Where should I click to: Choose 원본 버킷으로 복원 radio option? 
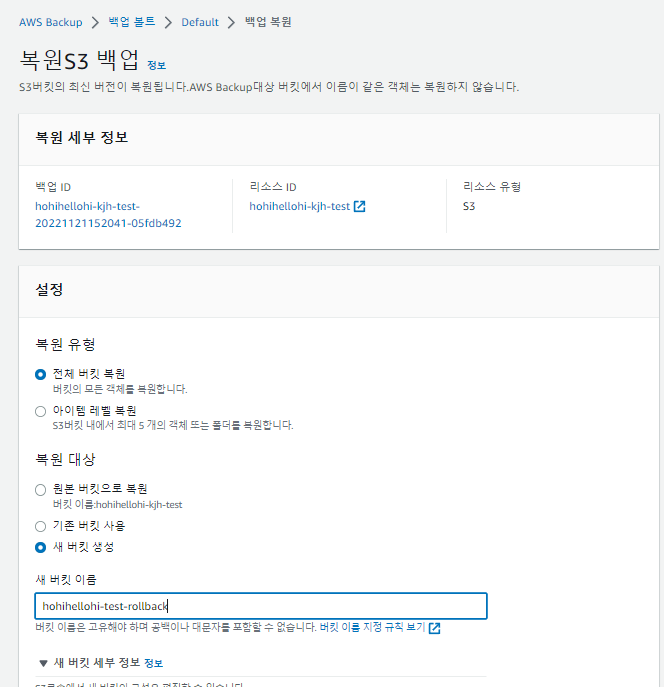pyautogui.click(x=40, y=490)
